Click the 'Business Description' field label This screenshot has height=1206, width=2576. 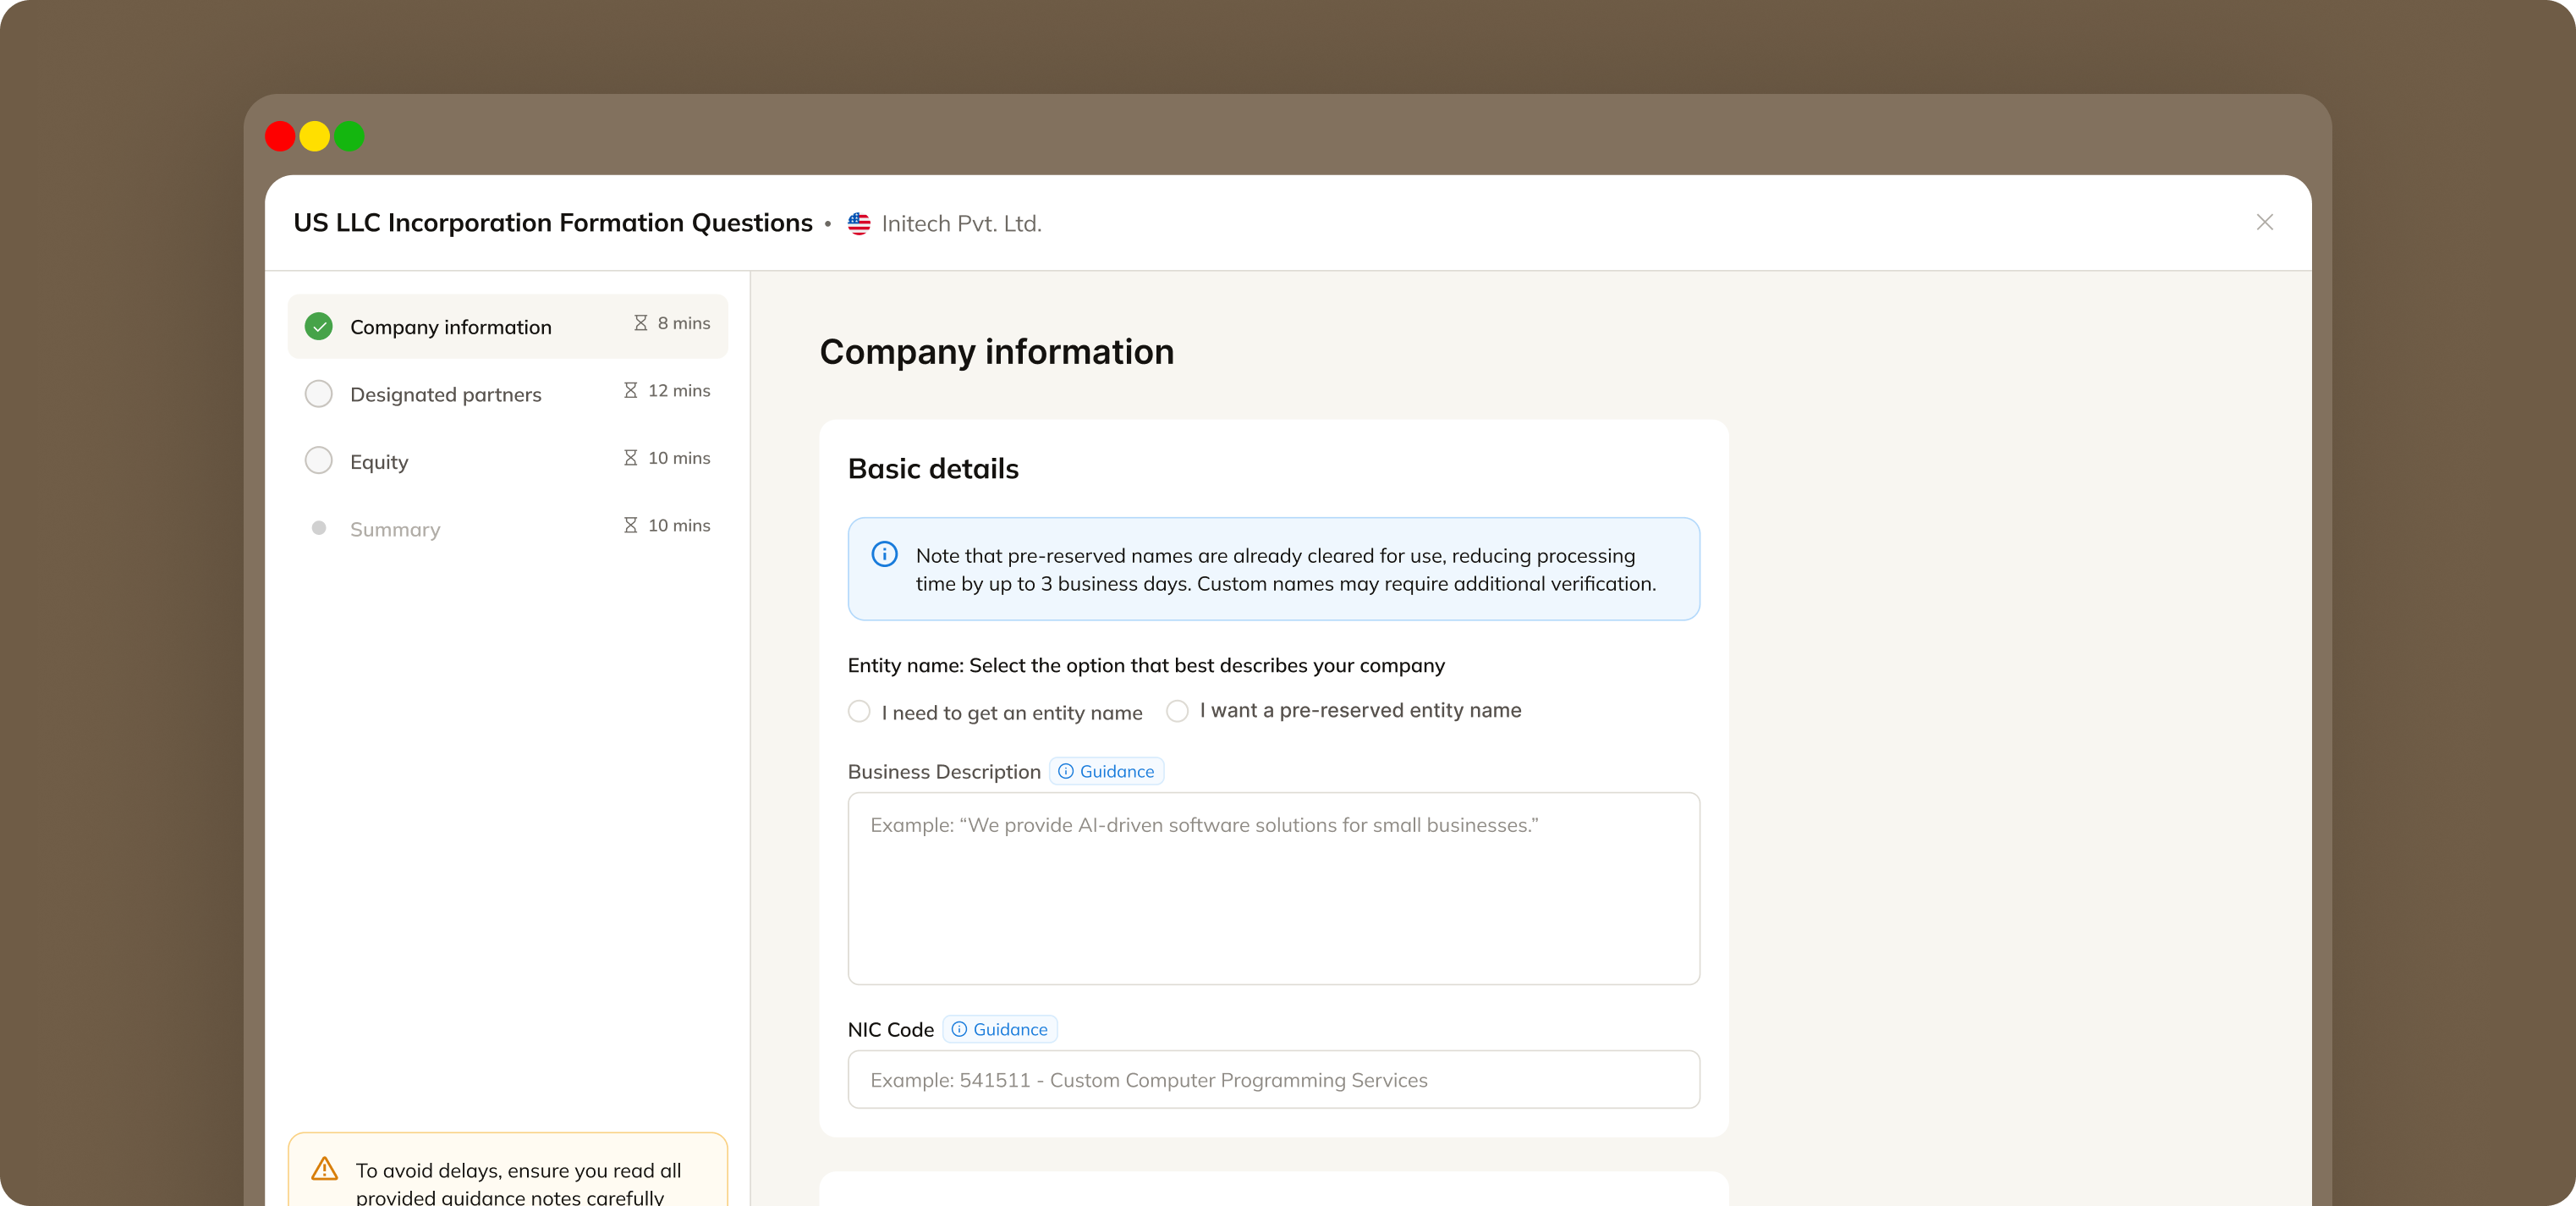944,771
